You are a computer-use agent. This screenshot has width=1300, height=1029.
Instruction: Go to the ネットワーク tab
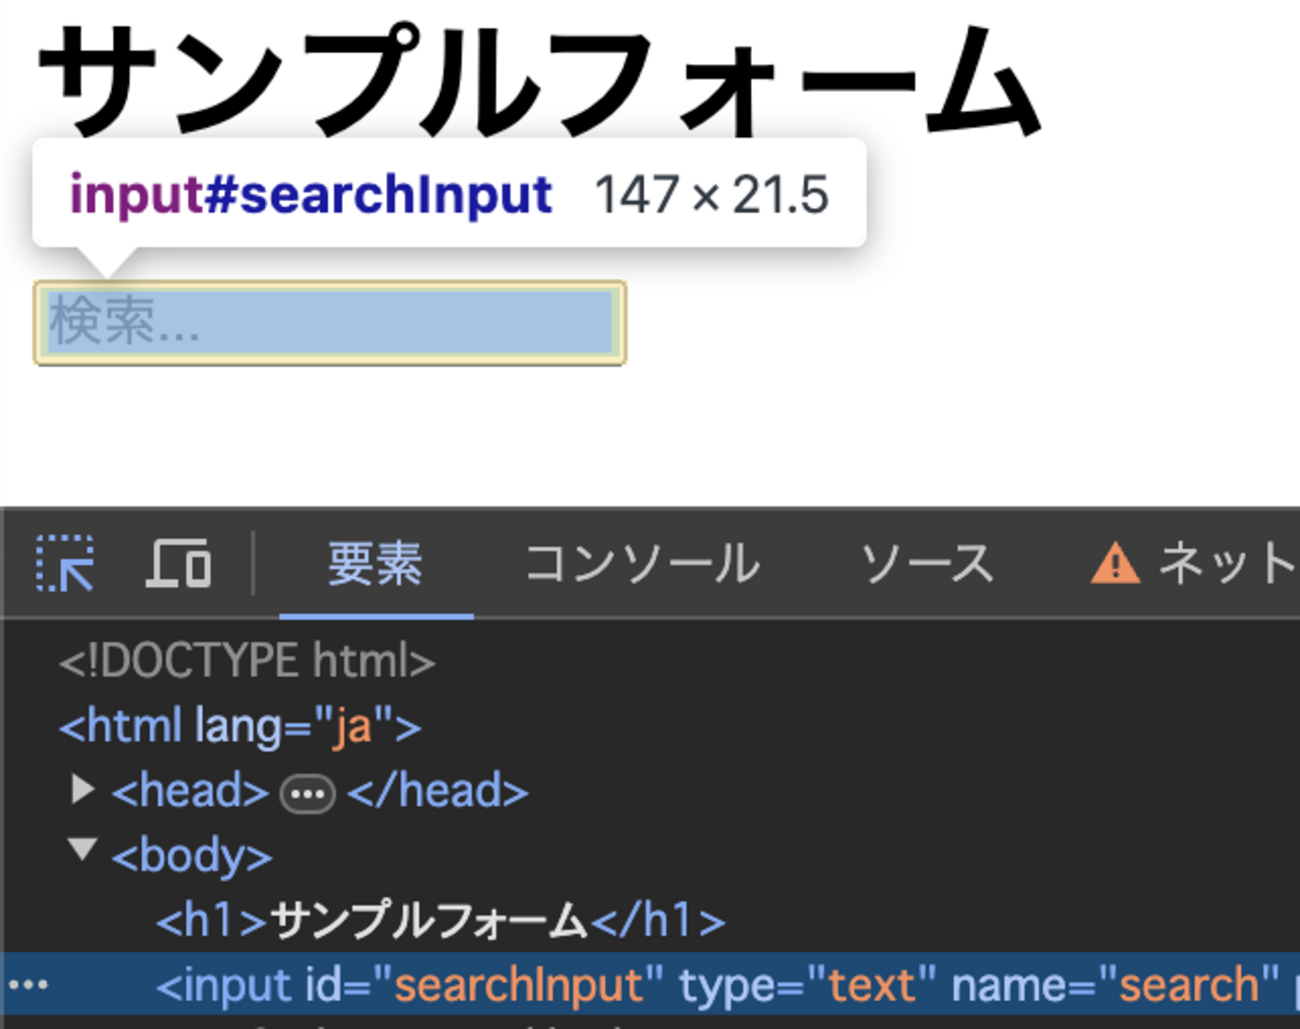coord(1220,563)
